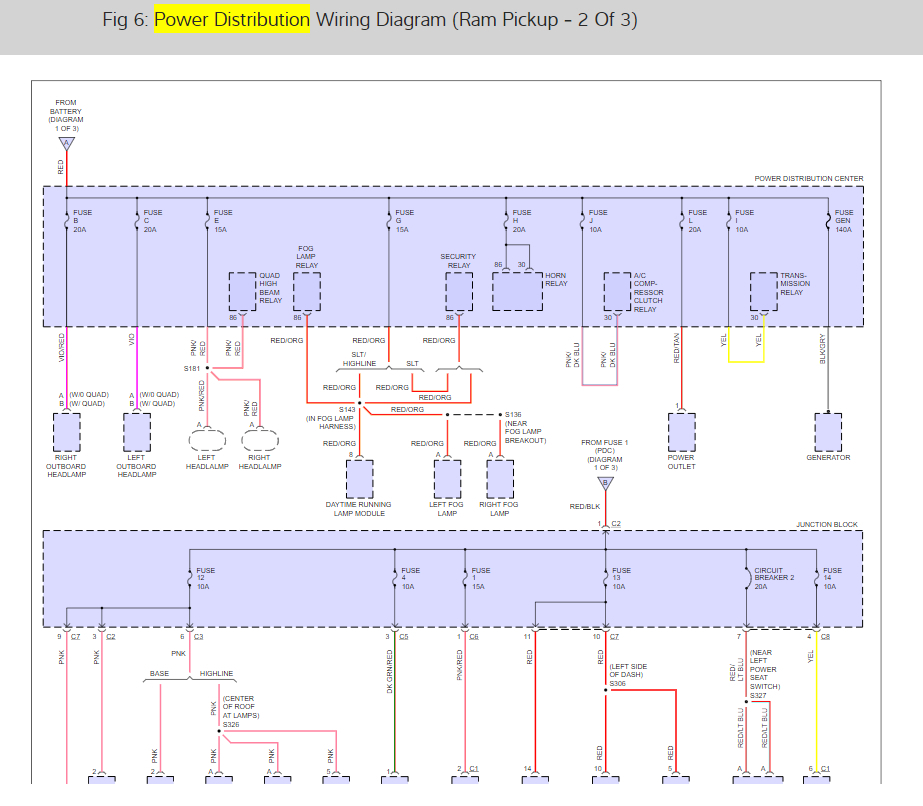This screenshot has height=806, width=923.
Task: Click the Horn Relay box
Action: (517, 291)
